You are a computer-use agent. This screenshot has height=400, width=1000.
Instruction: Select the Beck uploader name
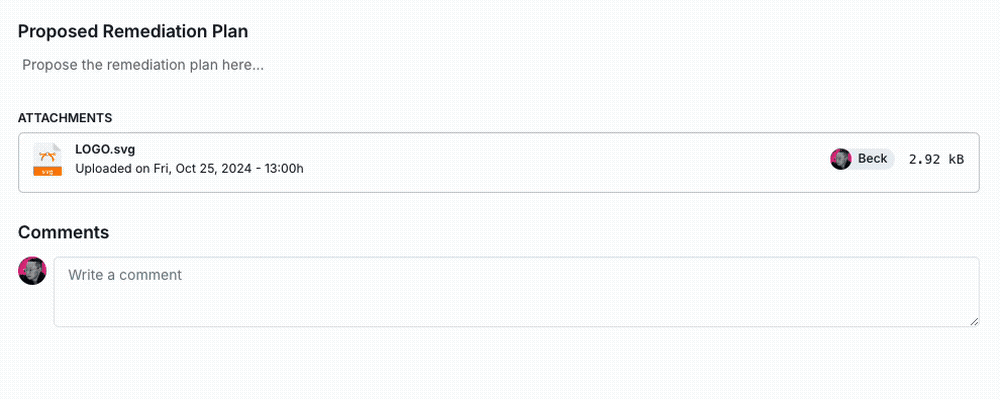(x=873, y=159)
